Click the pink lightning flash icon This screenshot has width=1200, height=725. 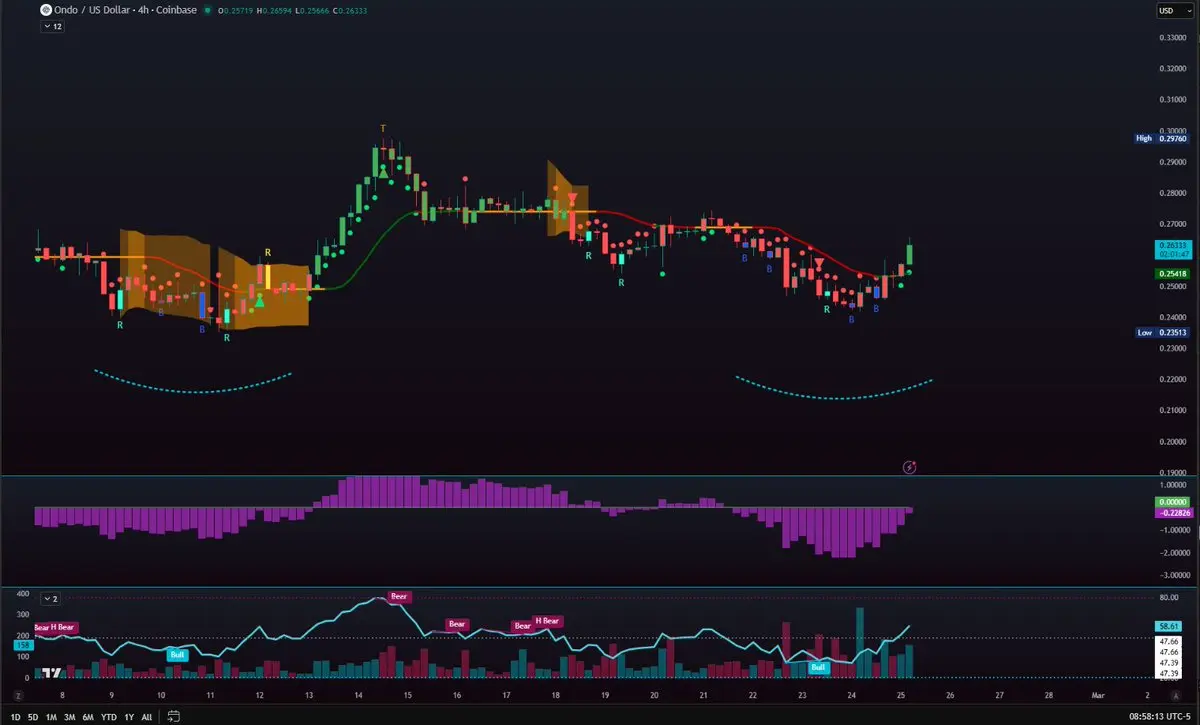point(910,466)
